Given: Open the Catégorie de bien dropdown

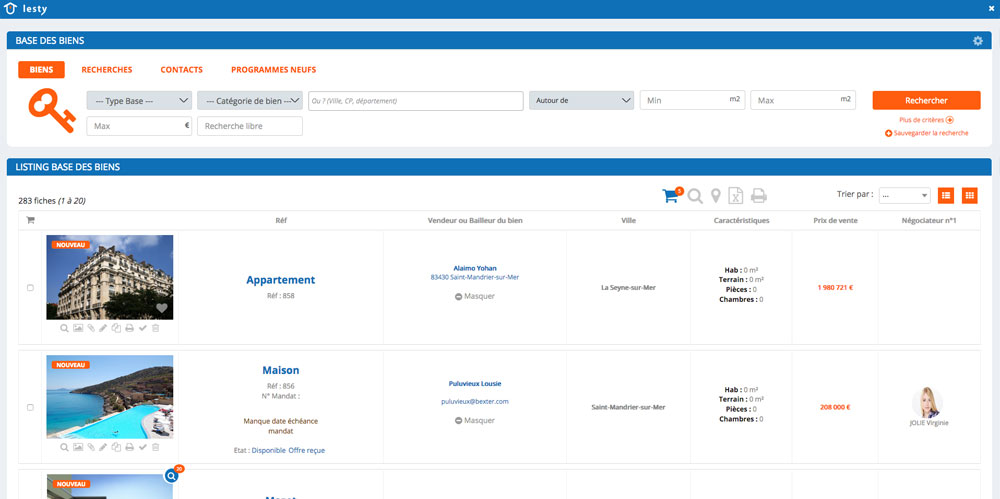Looking at the screenshot, I should (x=249, y=100).
